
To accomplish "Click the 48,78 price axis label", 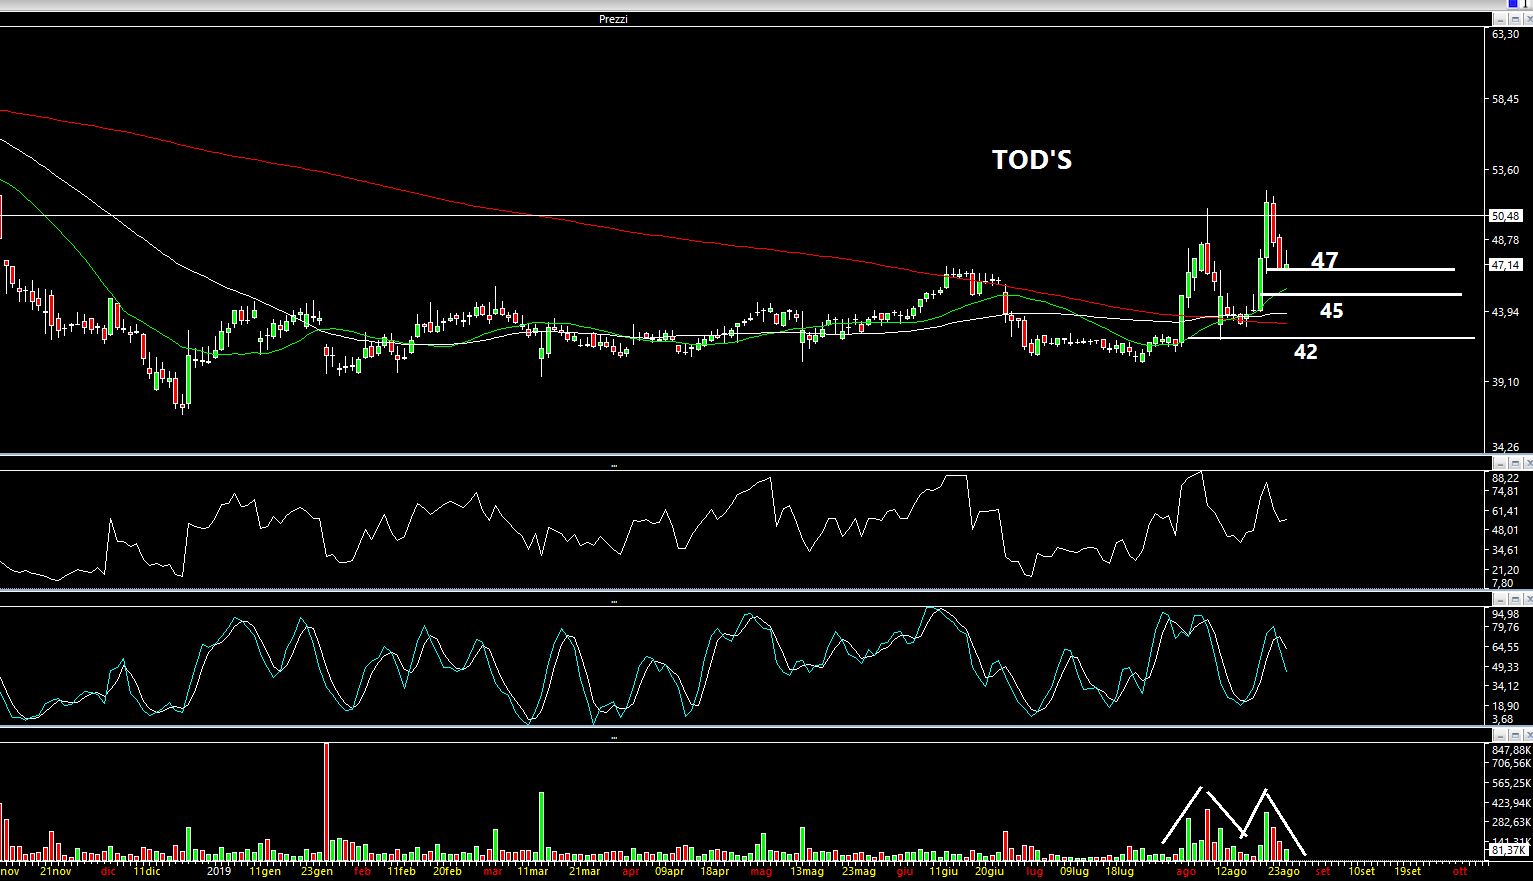I will pyautogui.click(x=1505, y=241).
